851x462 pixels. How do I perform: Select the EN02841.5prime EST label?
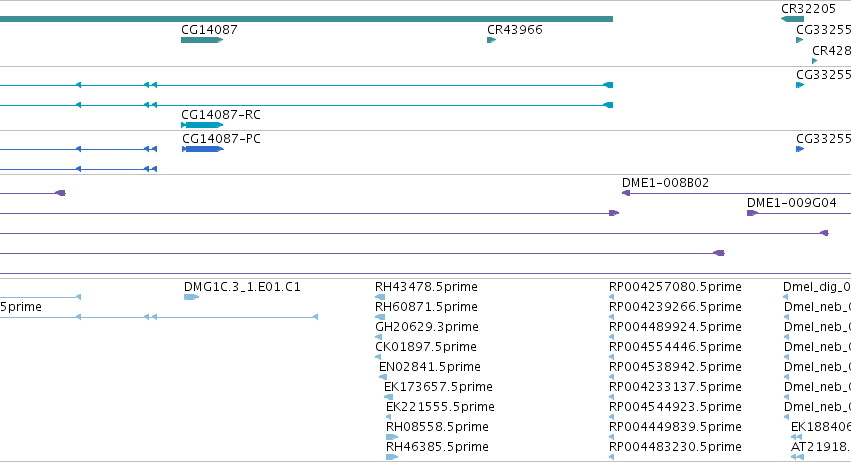tap(429, 367)
